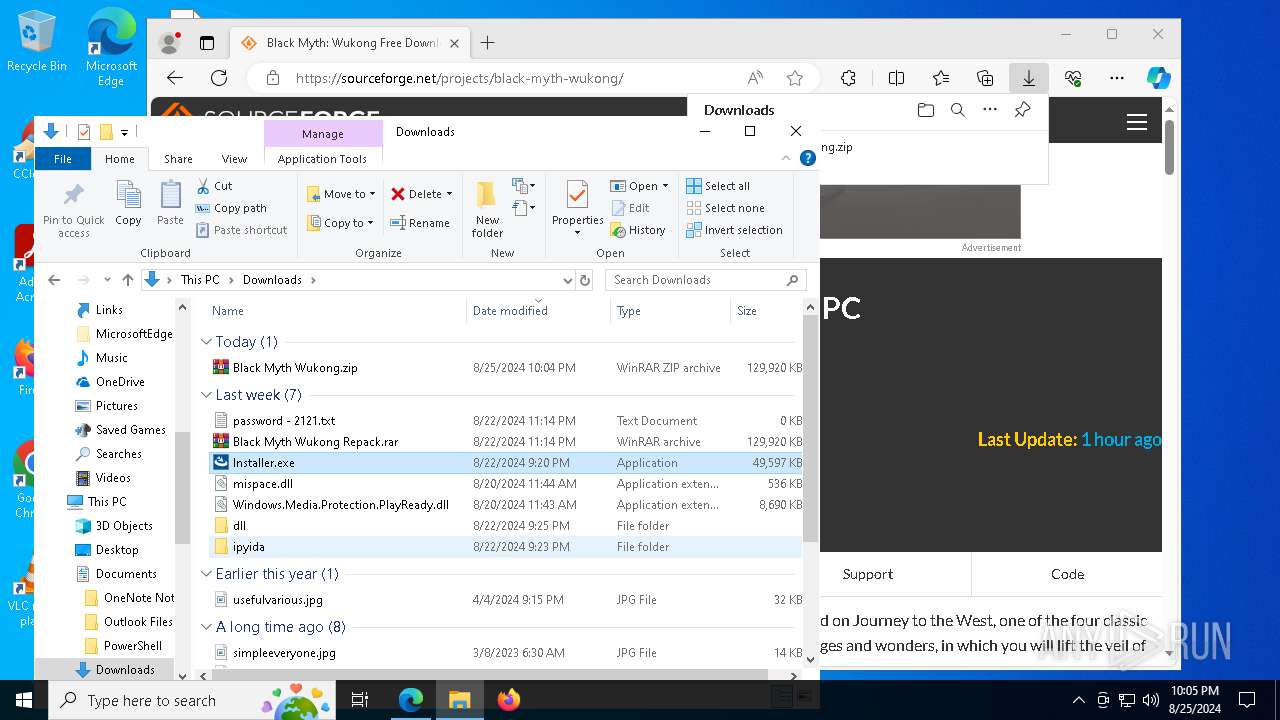This screenshot has height=720, width=1280.
Task: Click History in Open group
Action: (637, 230)
